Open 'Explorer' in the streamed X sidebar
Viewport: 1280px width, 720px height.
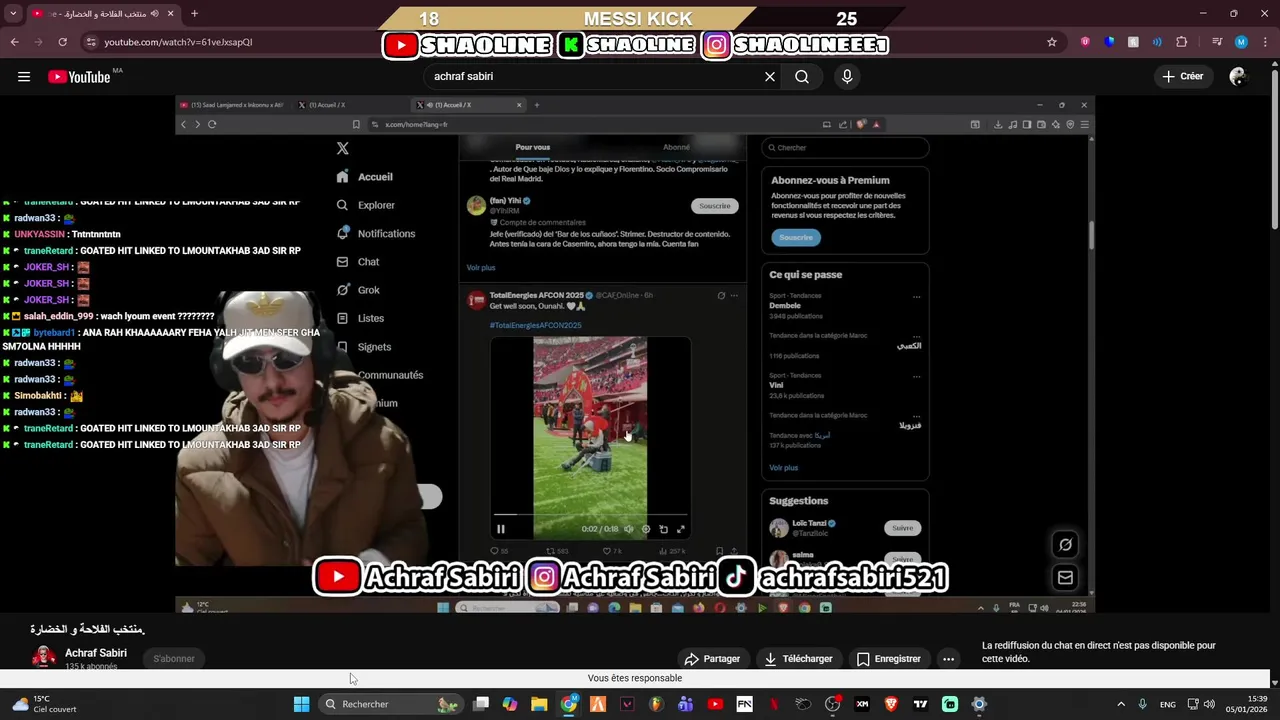[366, 205]
